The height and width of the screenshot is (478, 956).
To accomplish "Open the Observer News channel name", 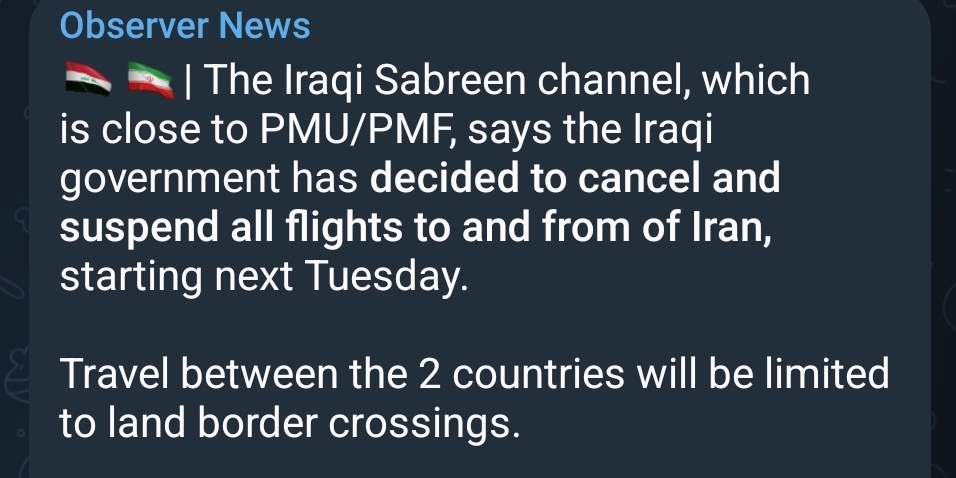I will click(185, 26).
